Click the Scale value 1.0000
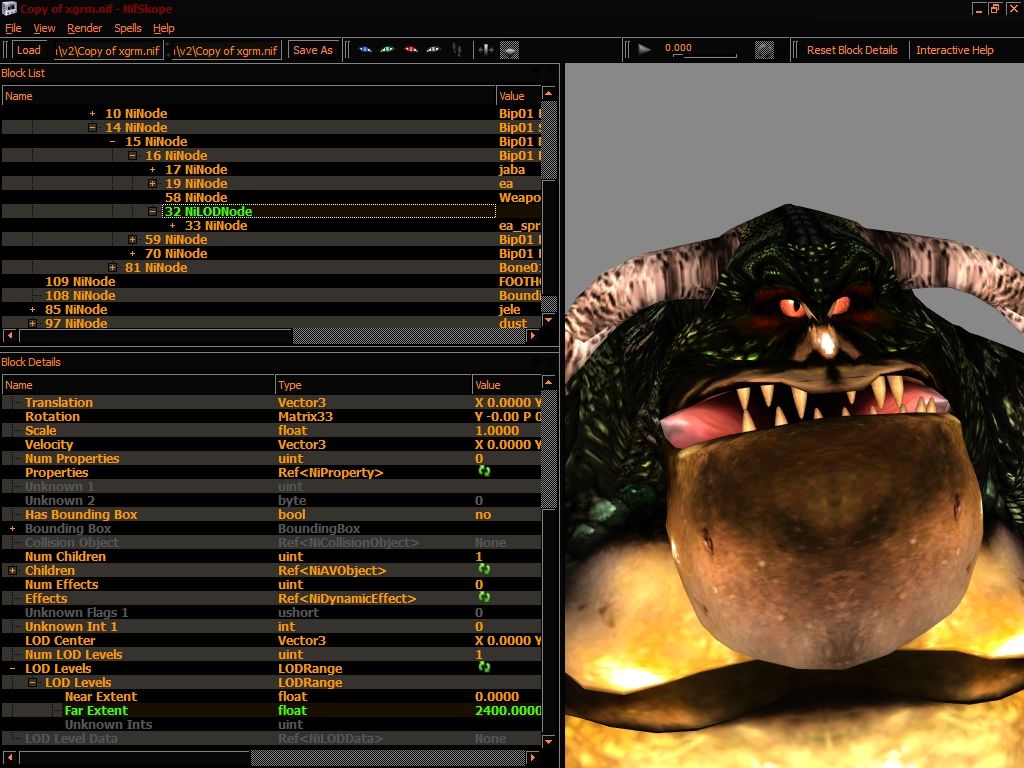The height and width of the screenshot is (768, 1024). tap(497, 431)
